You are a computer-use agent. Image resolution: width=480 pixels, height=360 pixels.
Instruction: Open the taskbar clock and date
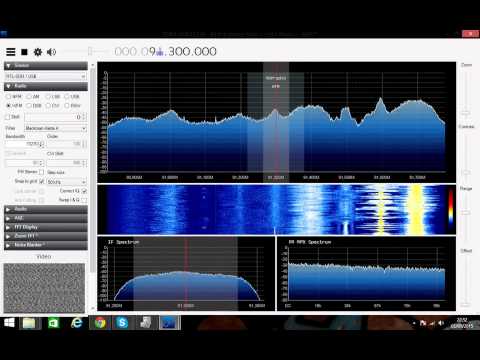pyautogui.click(x=462, y=323)
